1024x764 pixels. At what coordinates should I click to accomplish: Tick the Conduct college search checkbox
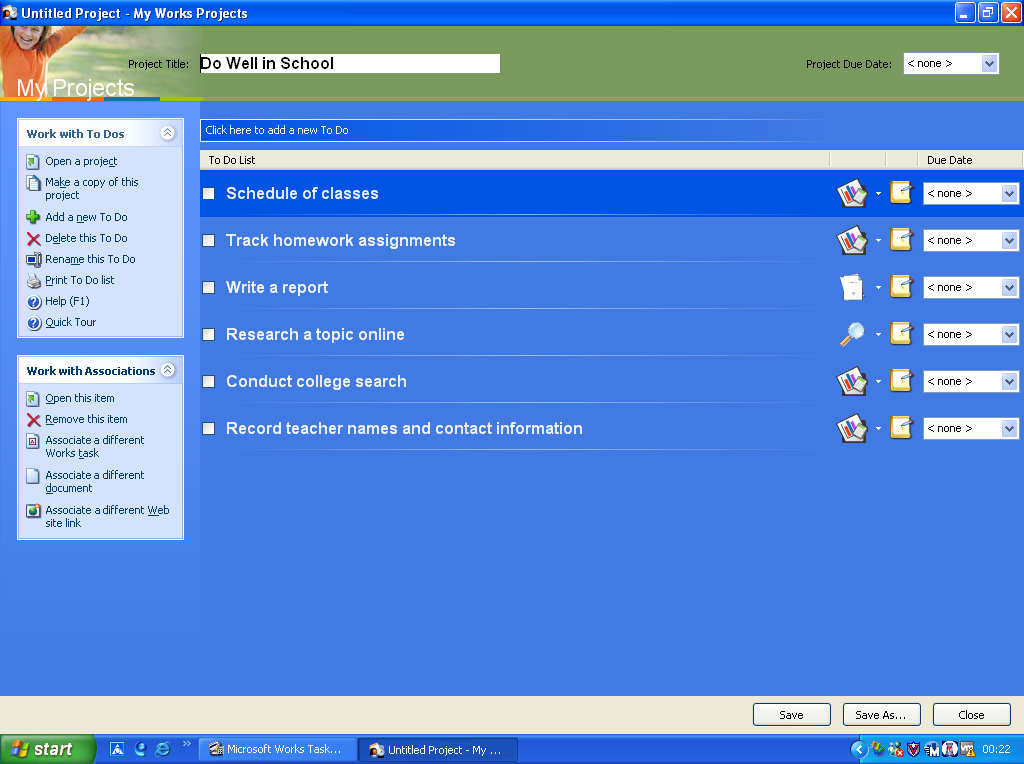(209, 382)
